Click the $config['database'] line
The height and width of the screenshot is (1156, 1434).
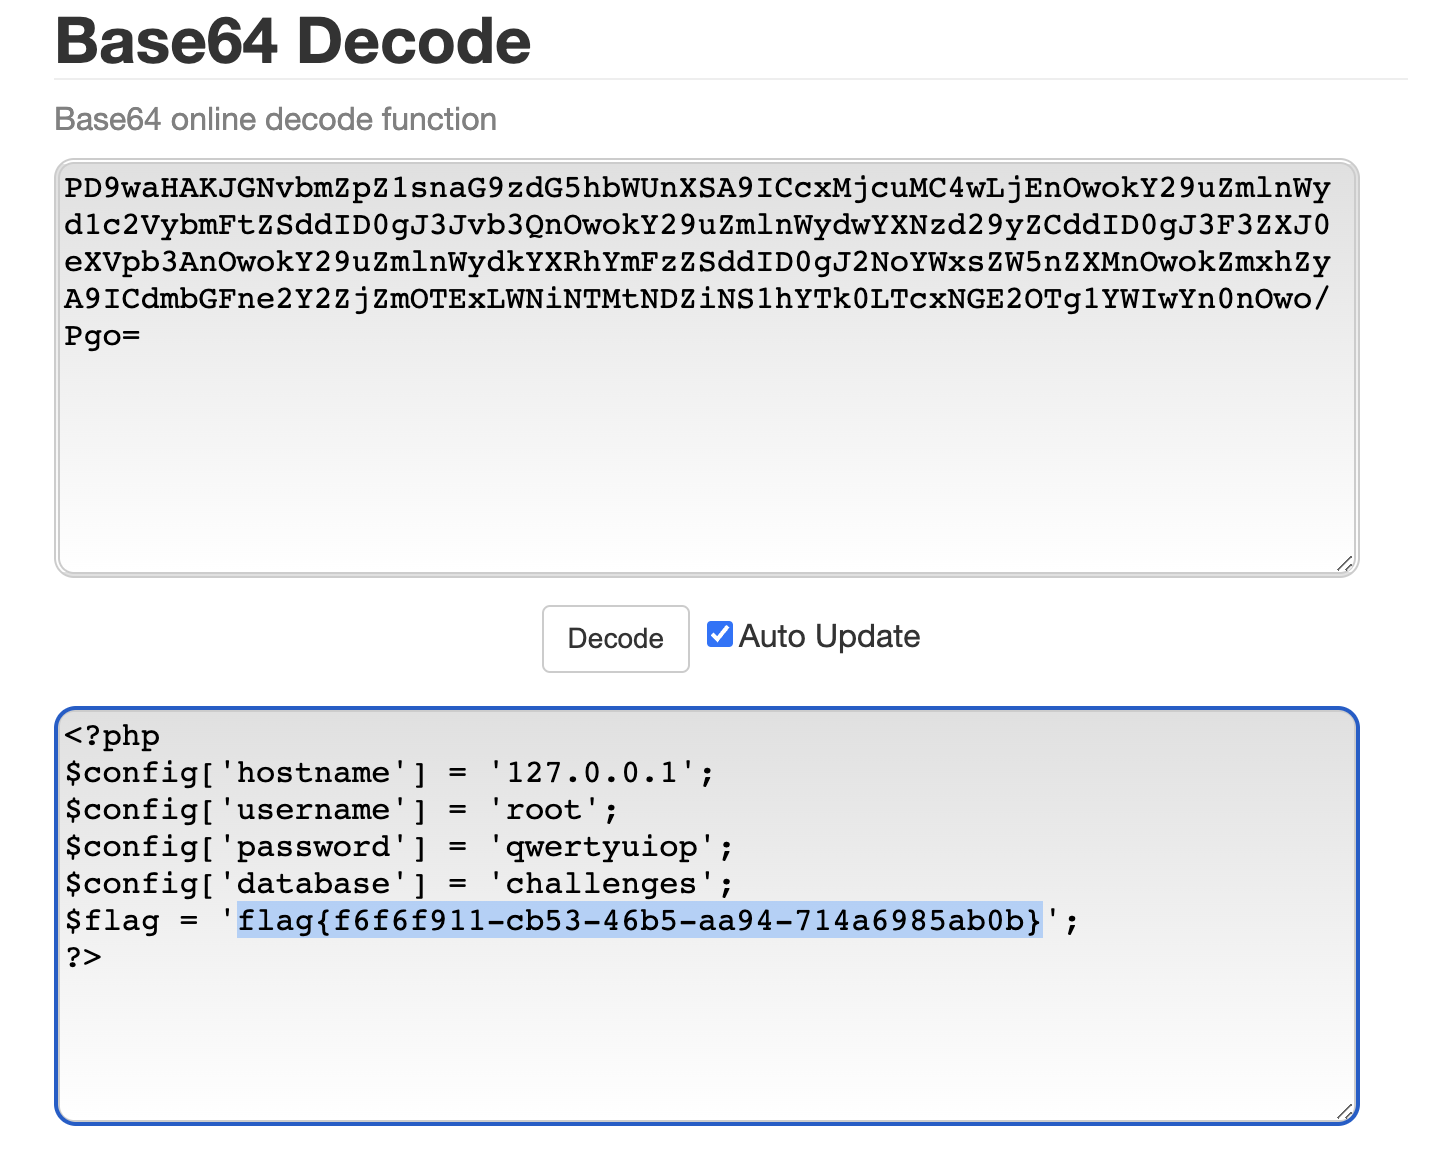click(x=399, y=884)
